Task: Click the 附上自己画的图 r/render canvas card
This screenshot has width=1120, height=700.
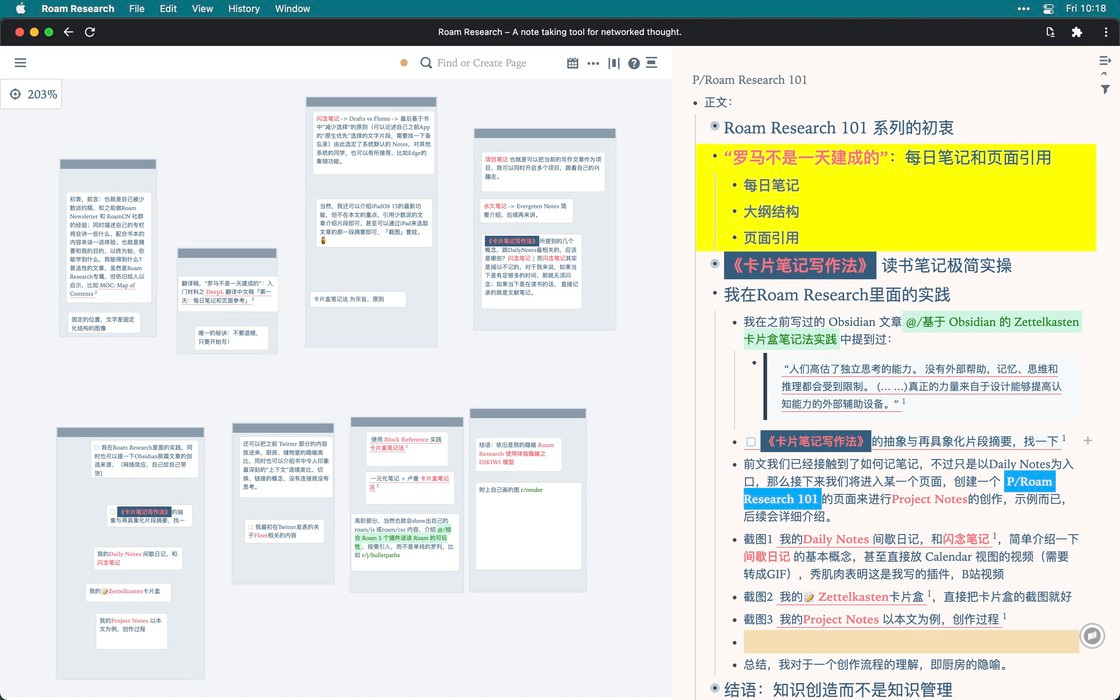Action: (x=527, y=524)
